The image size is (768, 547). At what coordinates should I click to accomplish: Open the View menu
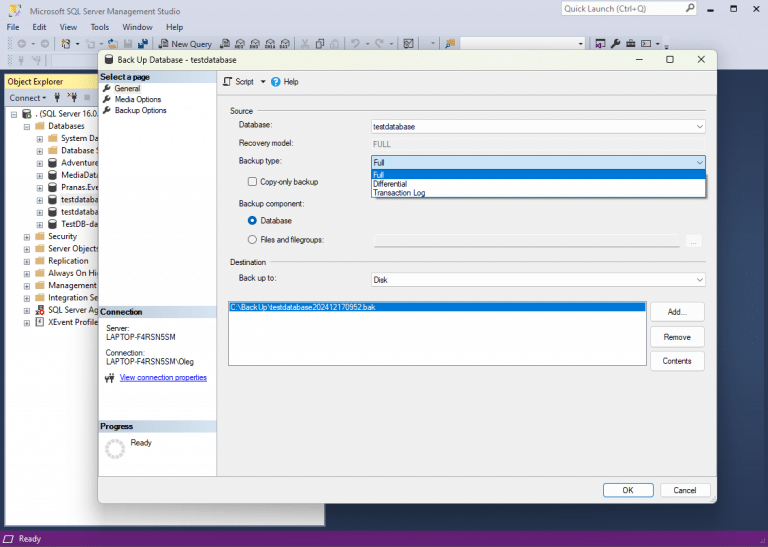click(68, 27)
